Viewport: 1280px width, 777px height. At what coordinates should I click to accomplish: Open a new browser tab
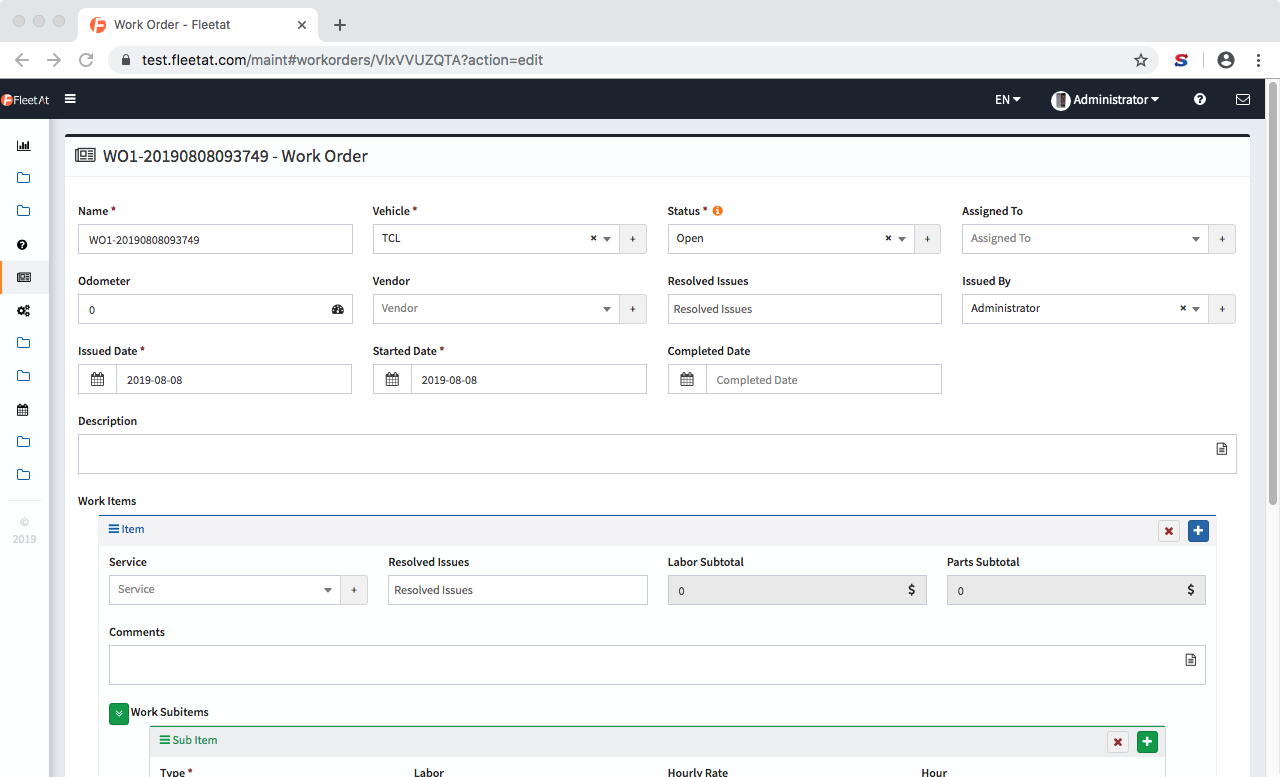340,24
